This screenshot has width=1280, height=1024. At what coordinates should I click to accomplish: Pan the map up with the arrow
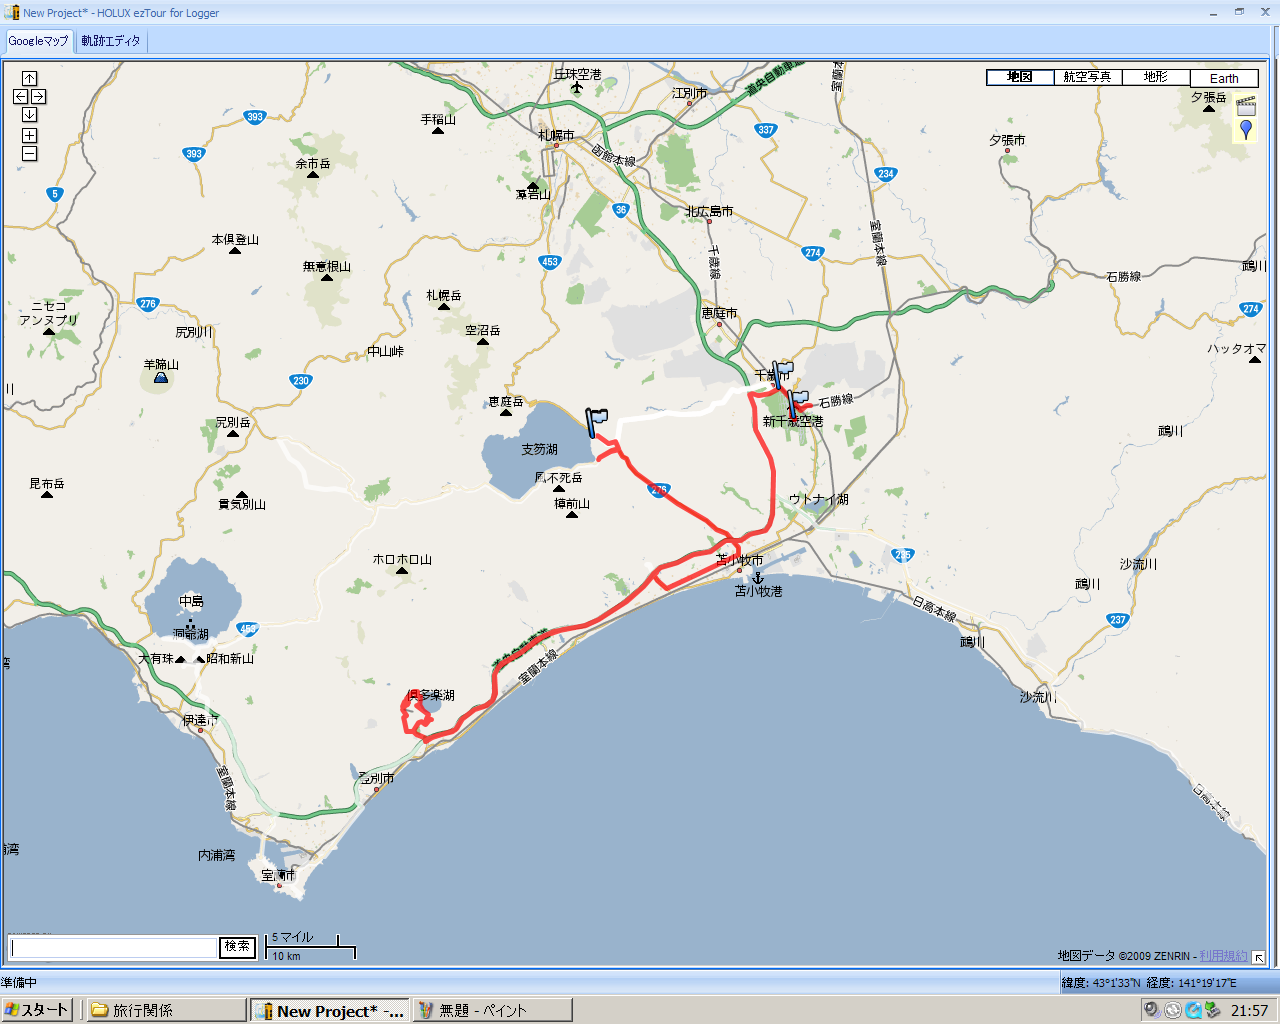click(29, 78)
